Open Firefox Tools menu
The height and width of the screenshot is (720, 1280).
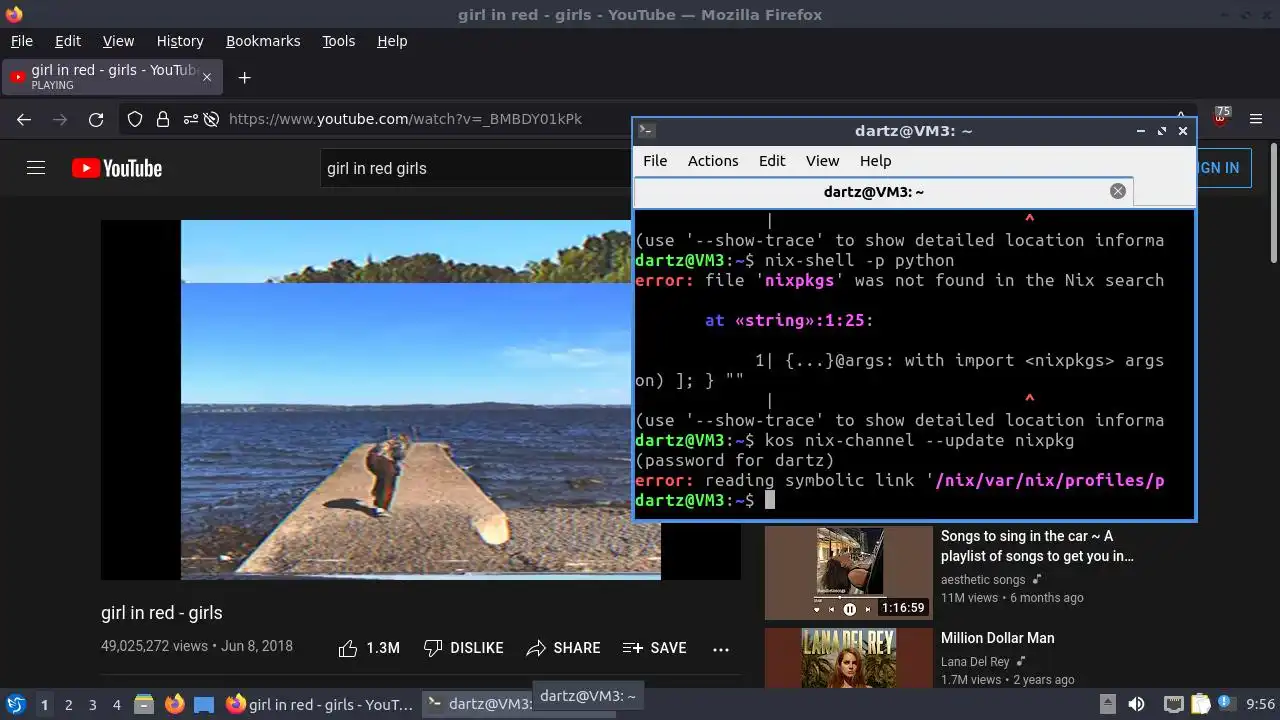coord(338,41)
